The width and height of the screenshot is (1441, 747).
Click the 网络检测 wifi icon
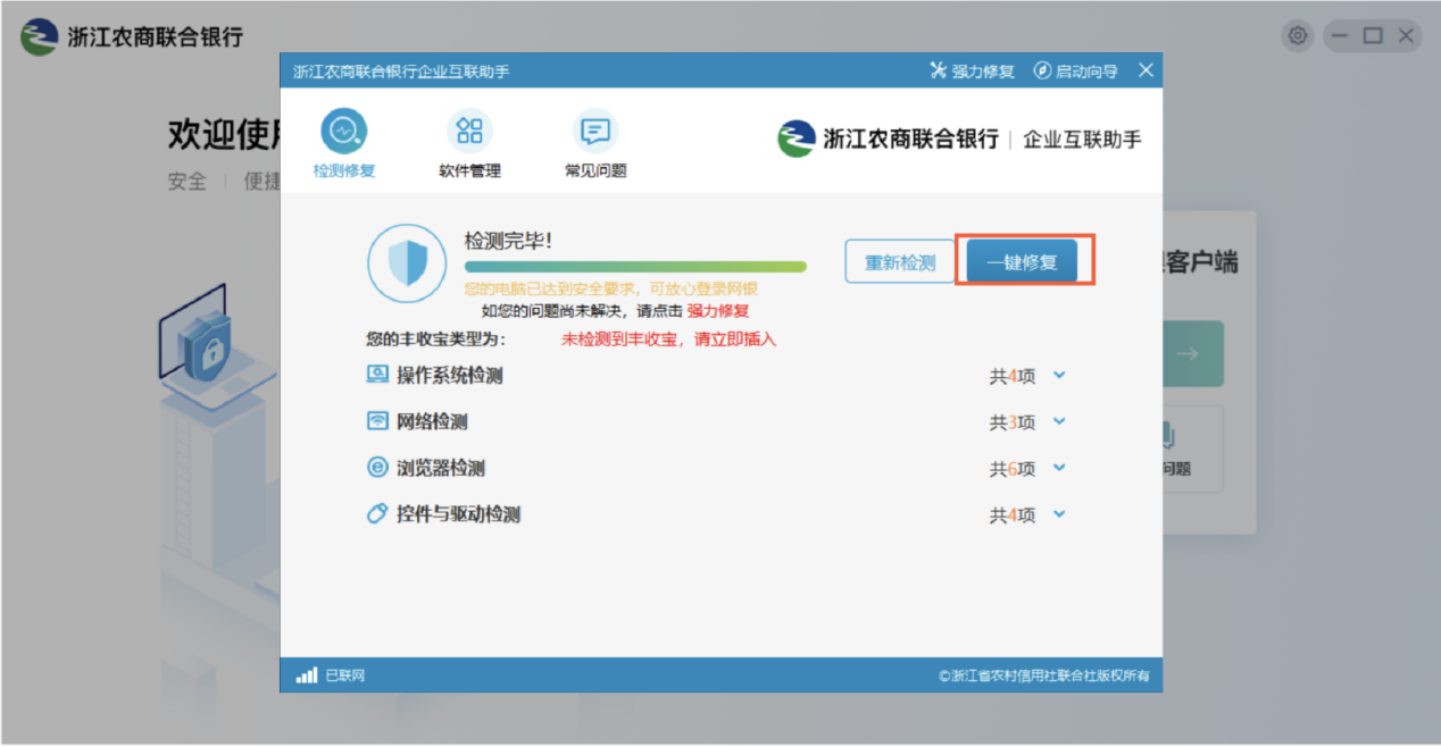pyautogui.click(x=377, y=421)
